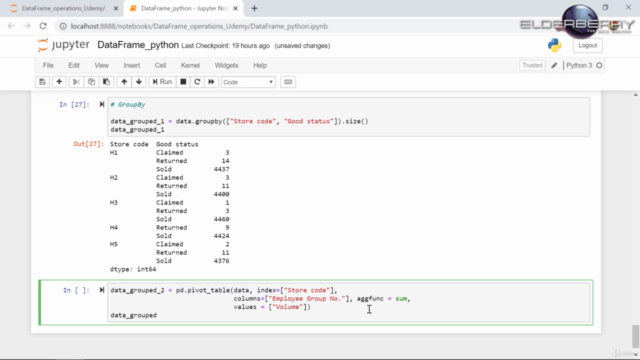Open a new browser tab

pyautogui.click(x=254, y=8)
